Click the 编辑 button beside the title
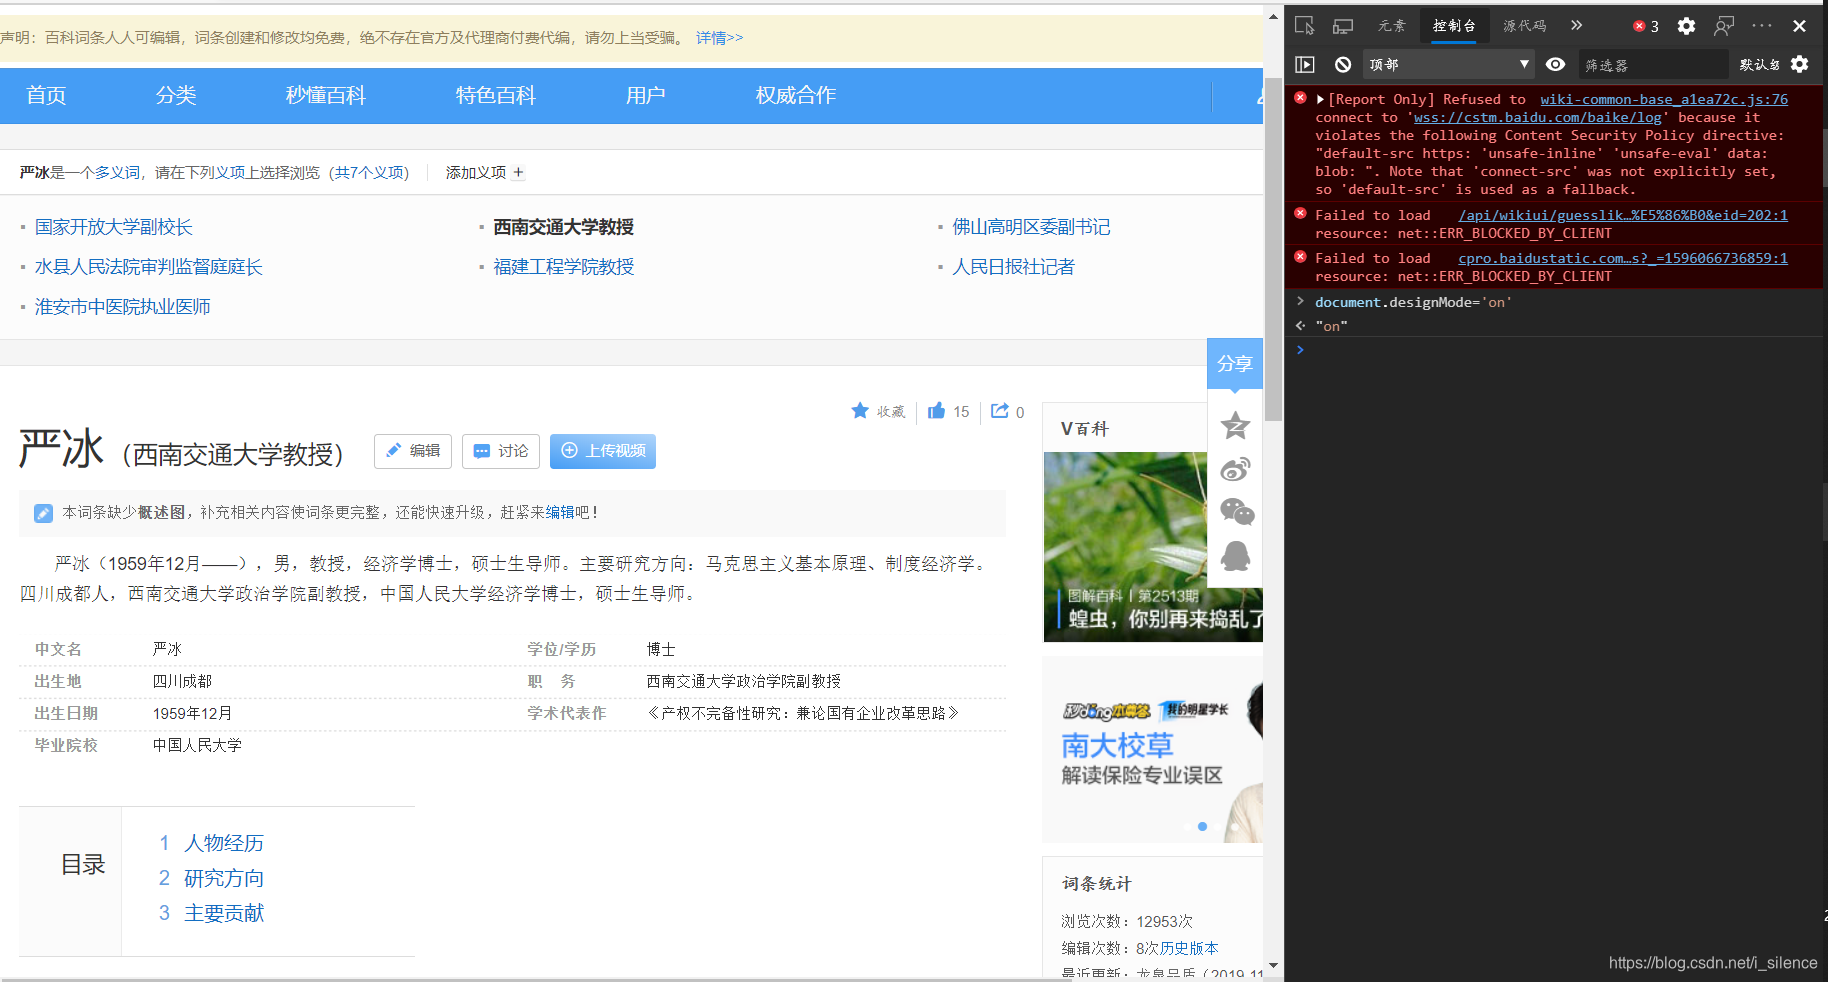Screen dimensions: 1828x982 pos(413,451)
